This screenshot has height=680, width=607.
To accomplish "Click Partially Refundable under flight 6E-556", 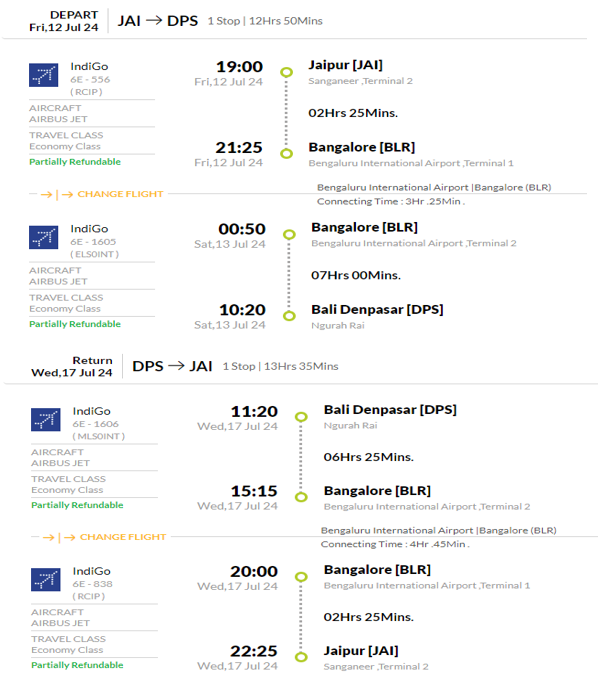I will coord(75,162).
